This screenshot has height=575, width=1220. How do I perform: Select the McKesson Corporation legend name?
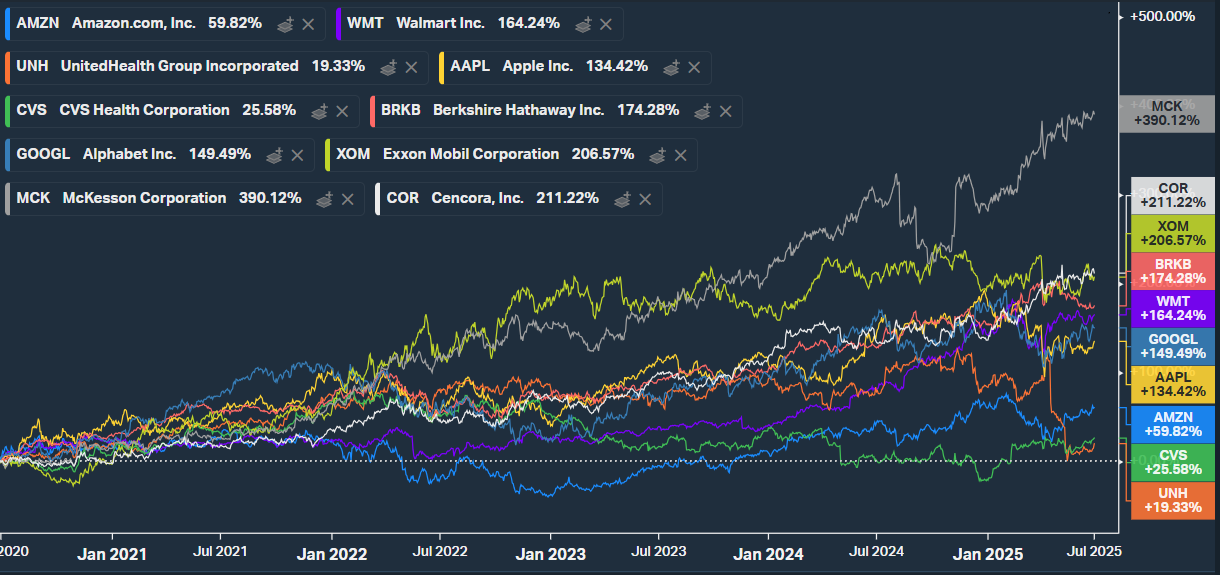click(144, 198)
